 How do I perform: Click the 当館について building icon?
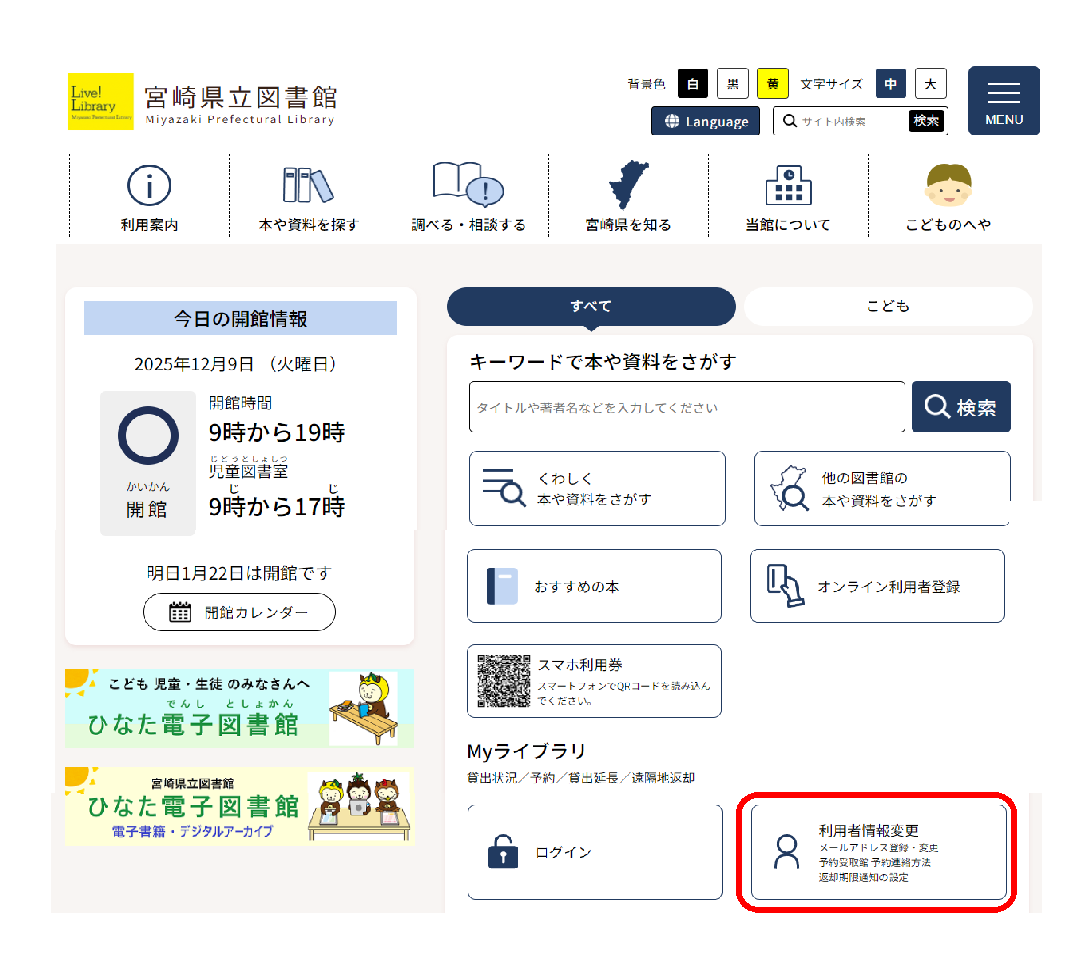[x=788, y=186]
